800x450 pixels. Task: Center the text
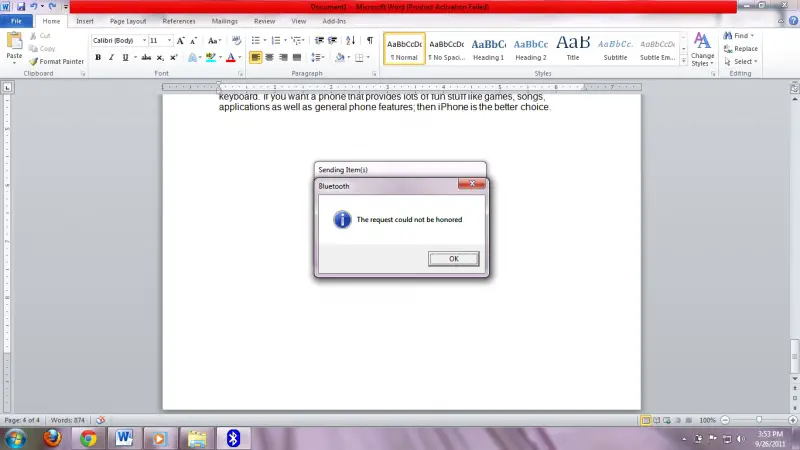[x=269, y=58]
